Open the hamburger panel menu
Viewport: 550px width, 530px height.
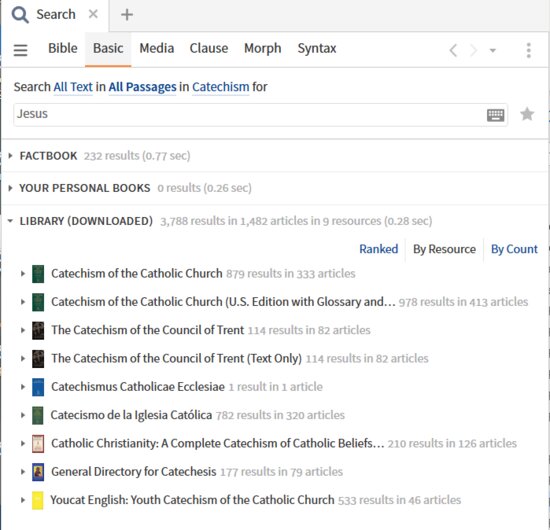click(x=20, y=50)
